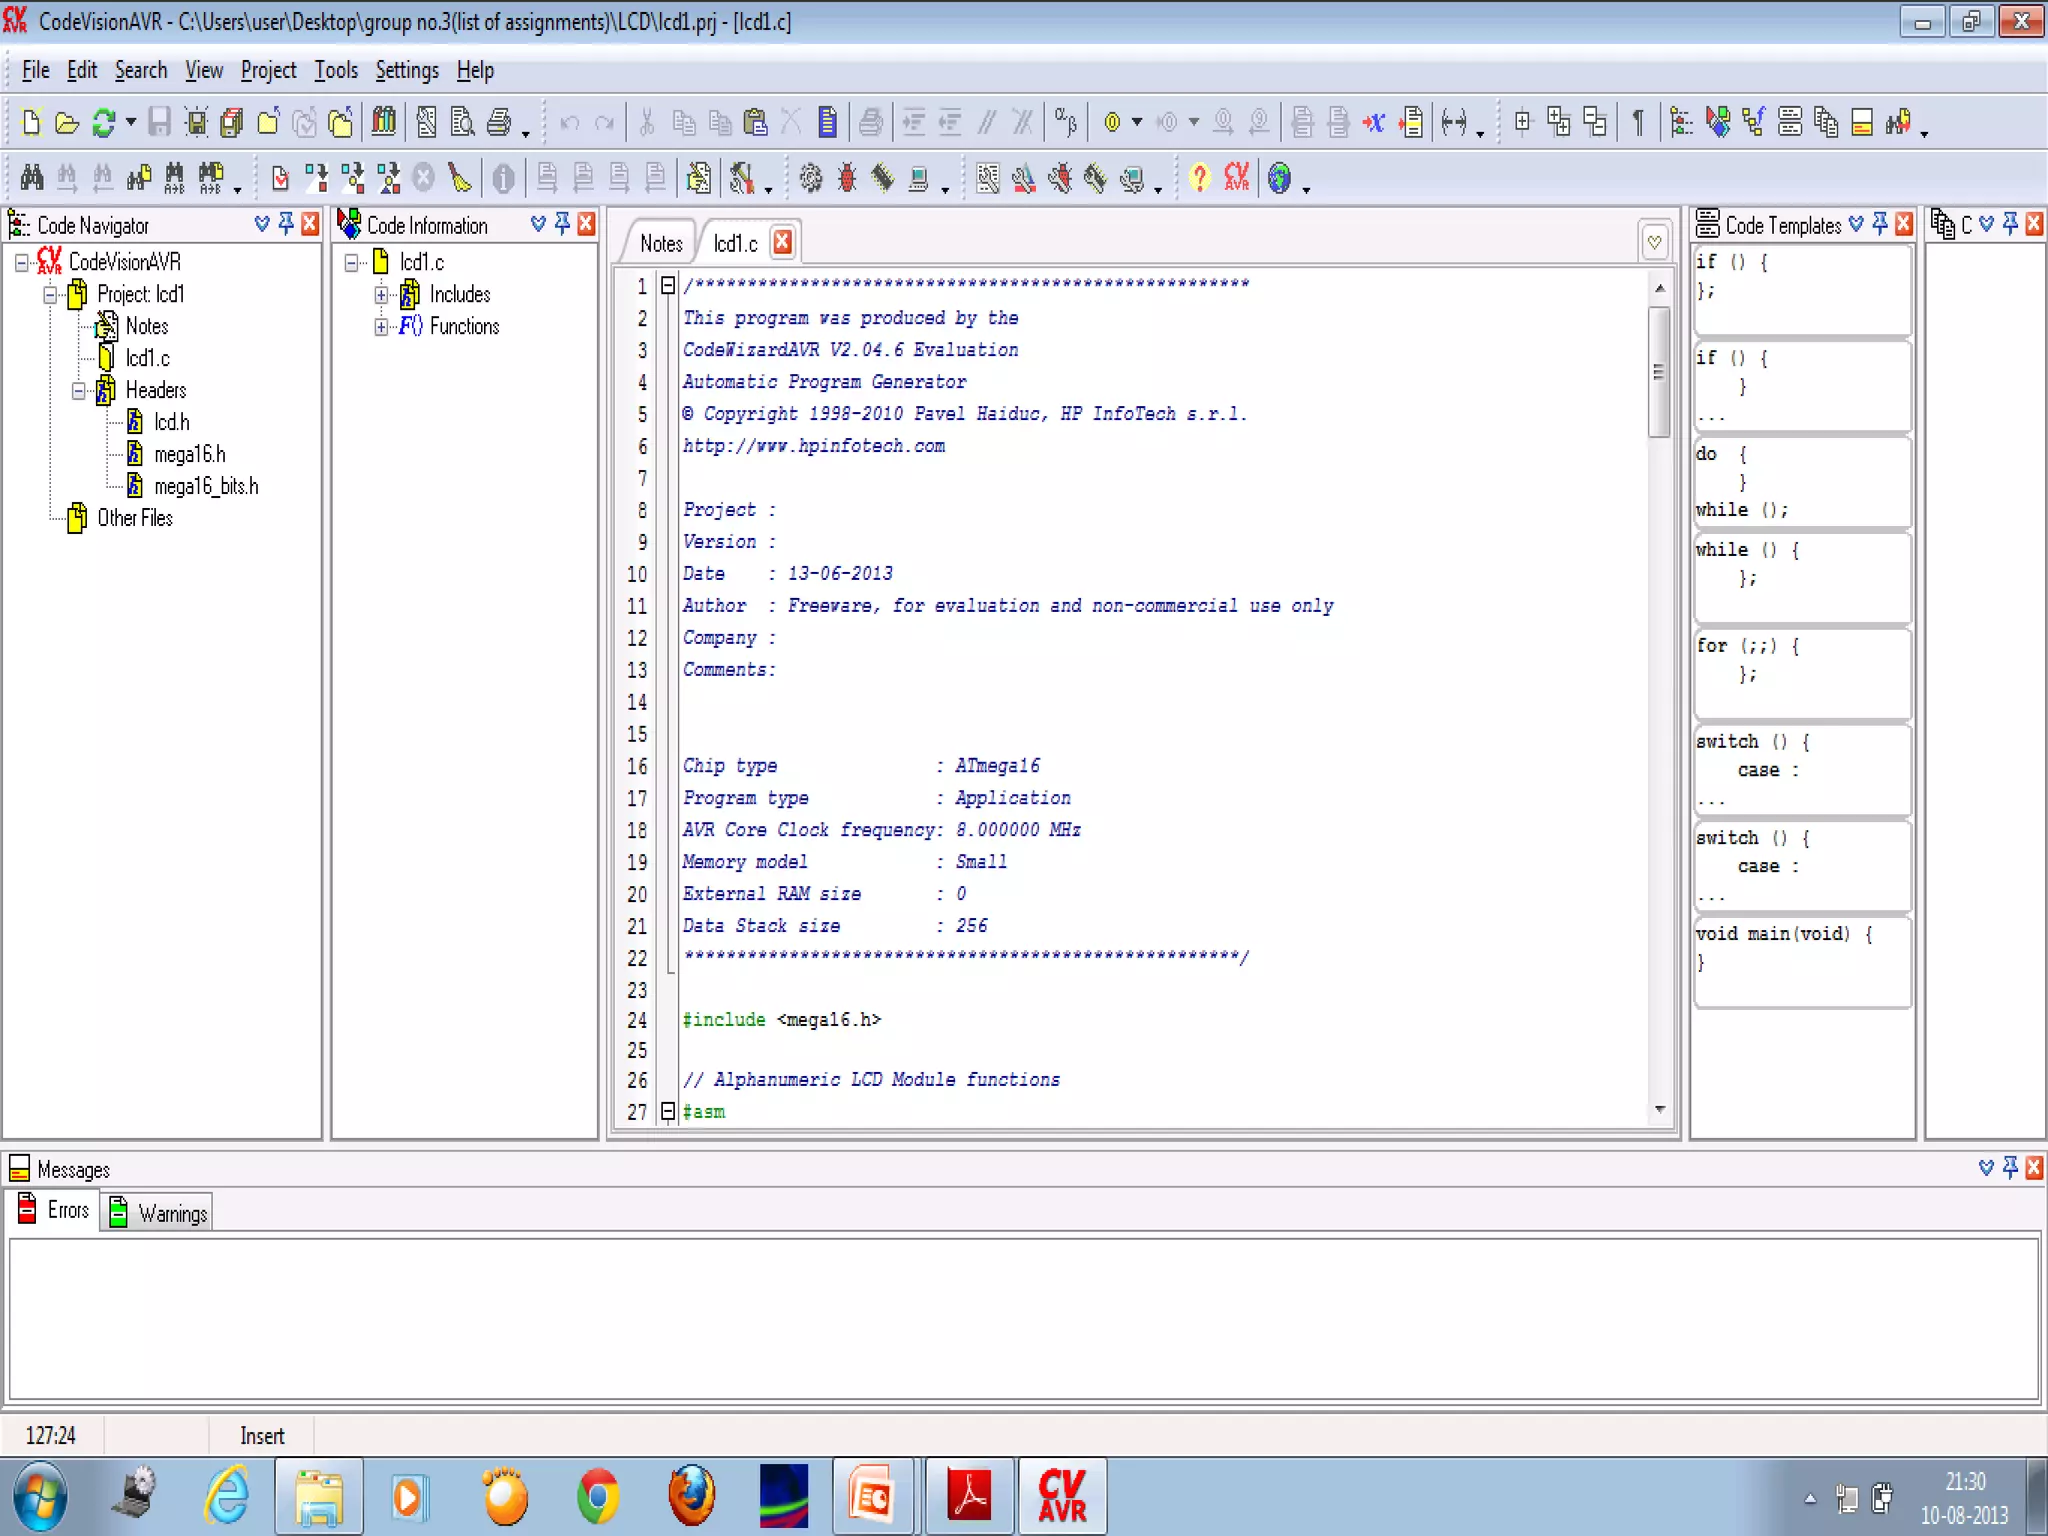Click the New File toolbar icon

coord(31,122)
